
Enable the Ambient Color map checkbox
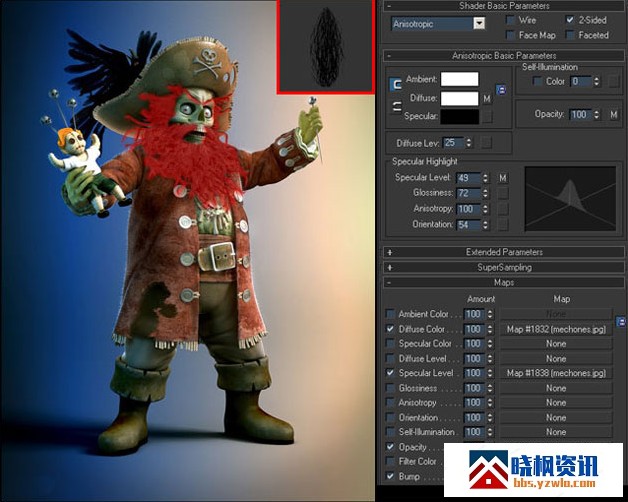point(390,314)
